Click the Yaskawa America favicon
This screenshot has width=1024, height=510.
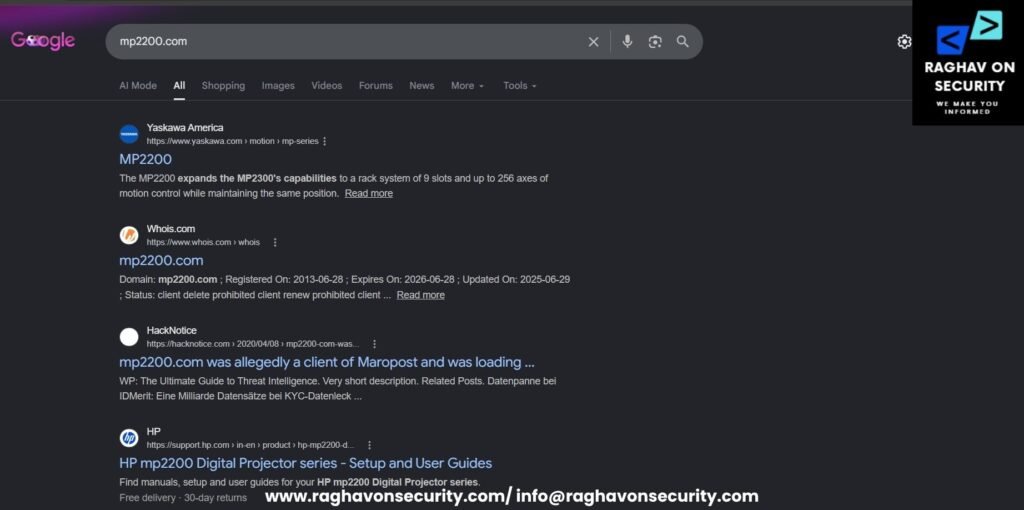point(129,134)
